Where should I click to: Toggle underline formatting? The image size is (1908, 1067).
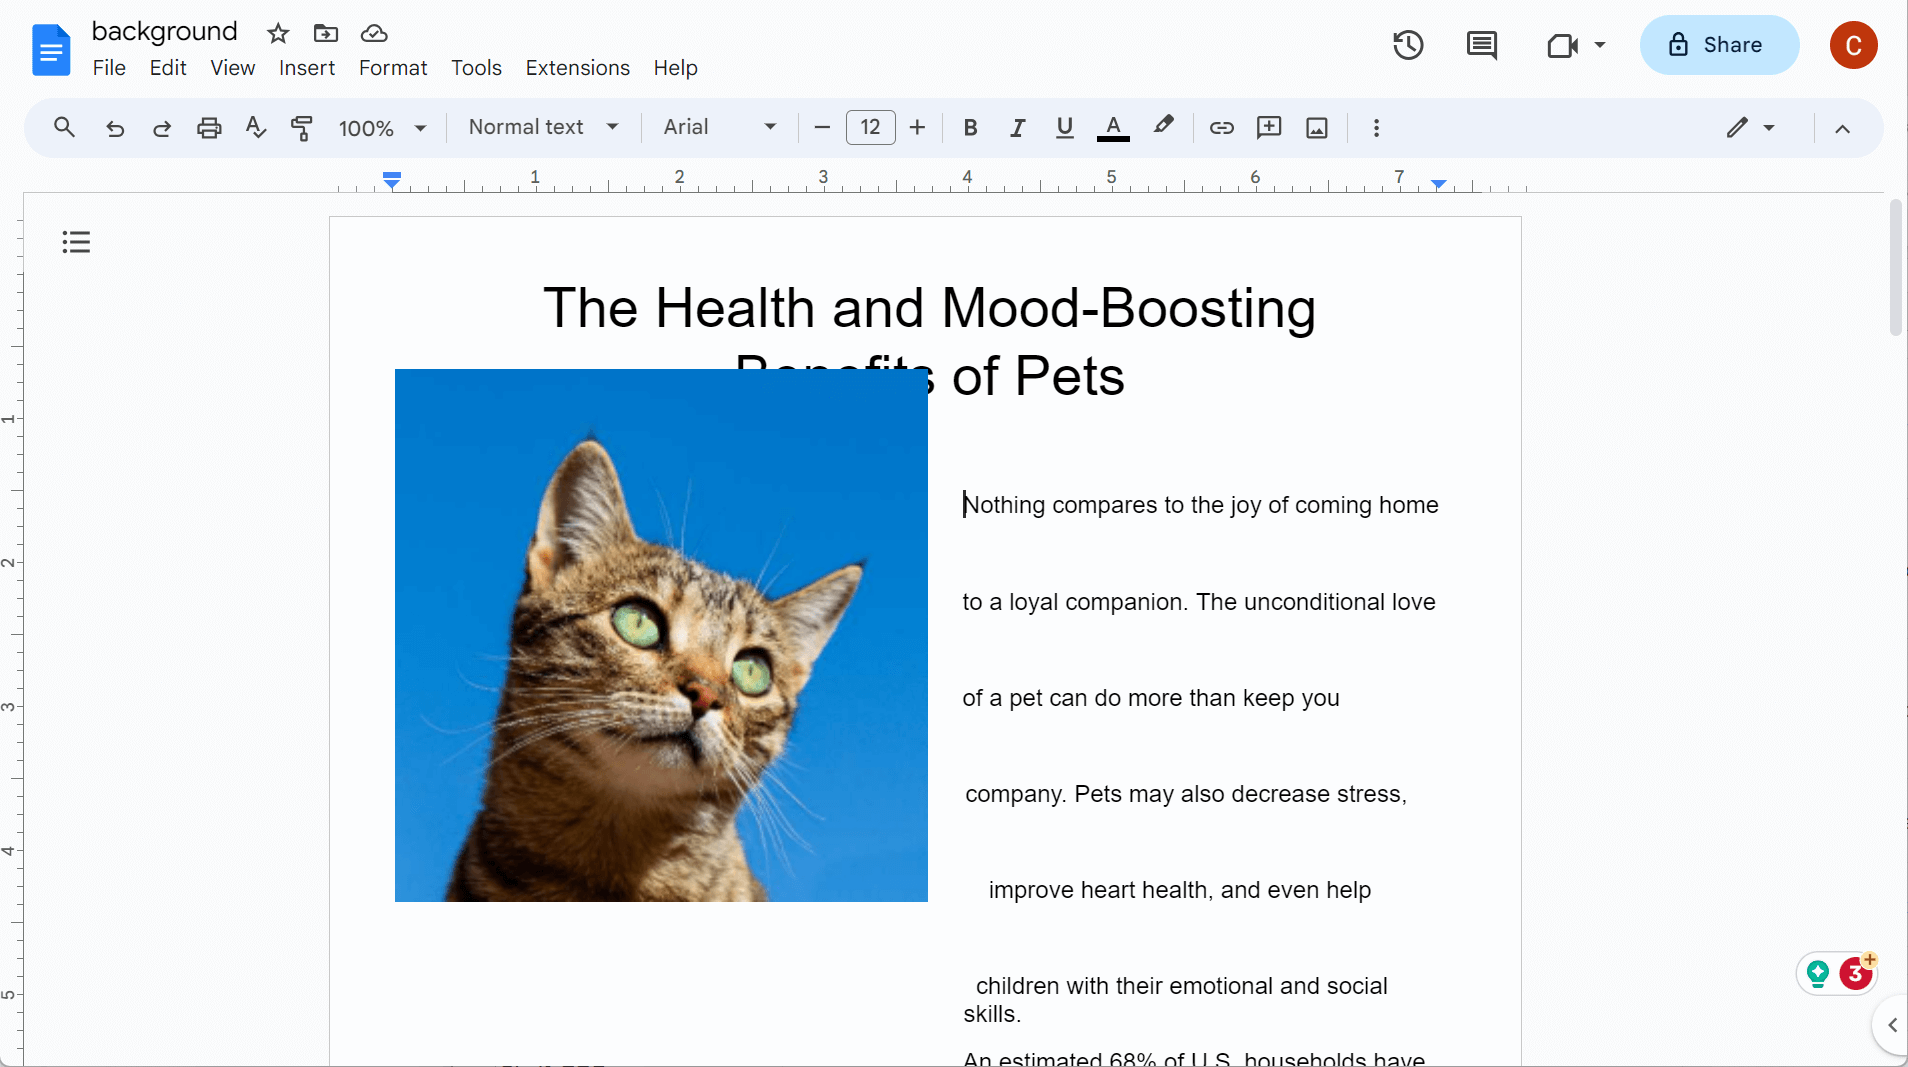pos(1063,127)
